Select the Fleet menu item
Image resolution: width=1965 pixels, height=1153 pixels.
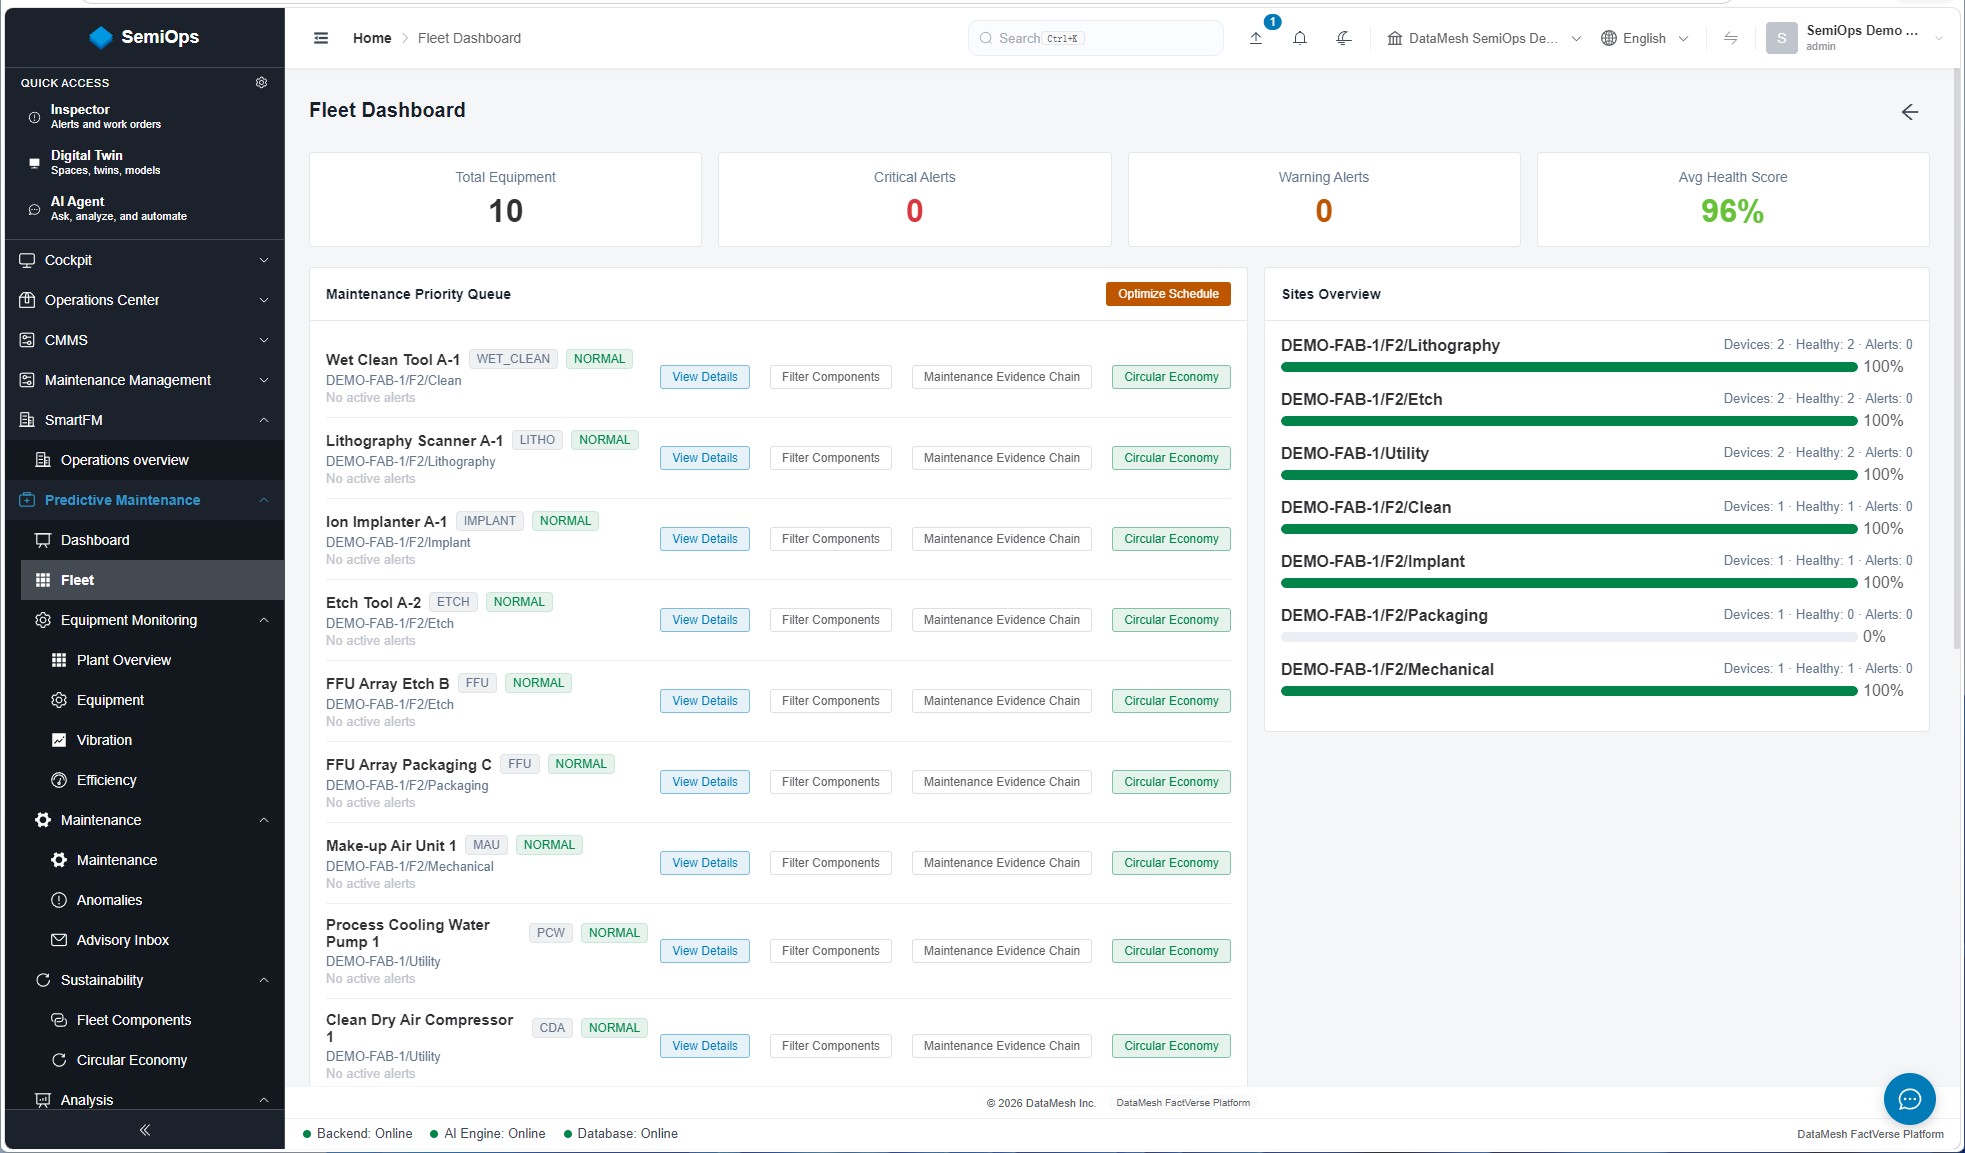[x=153, y=580]
